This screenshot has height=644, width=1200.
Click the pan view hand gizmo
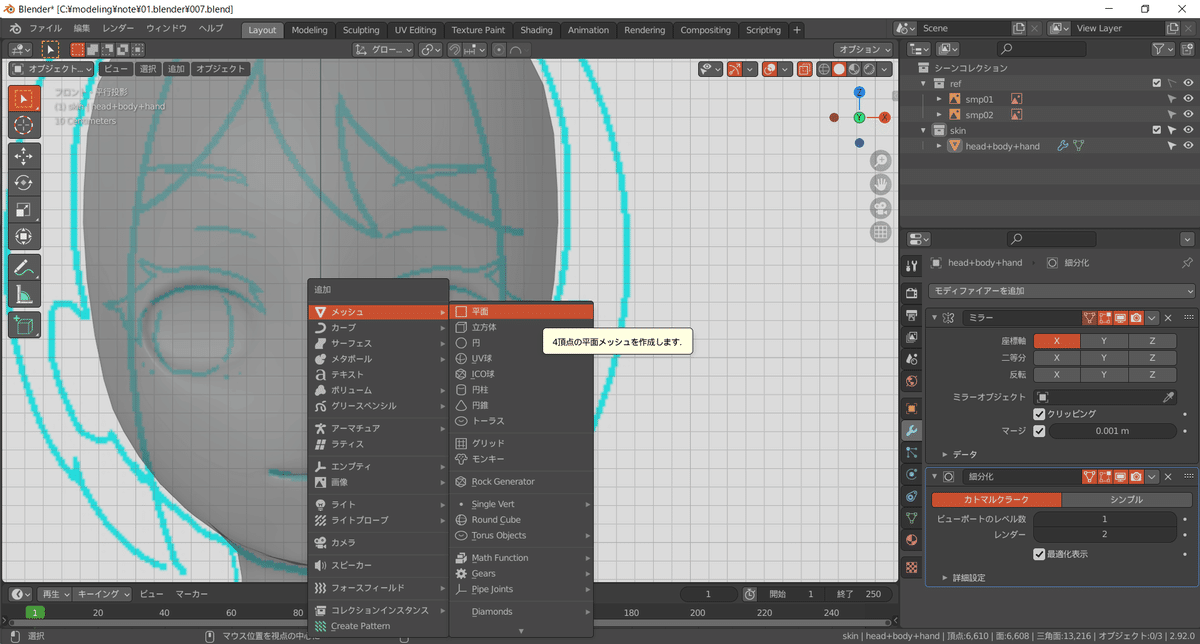(x=880, y=184)
